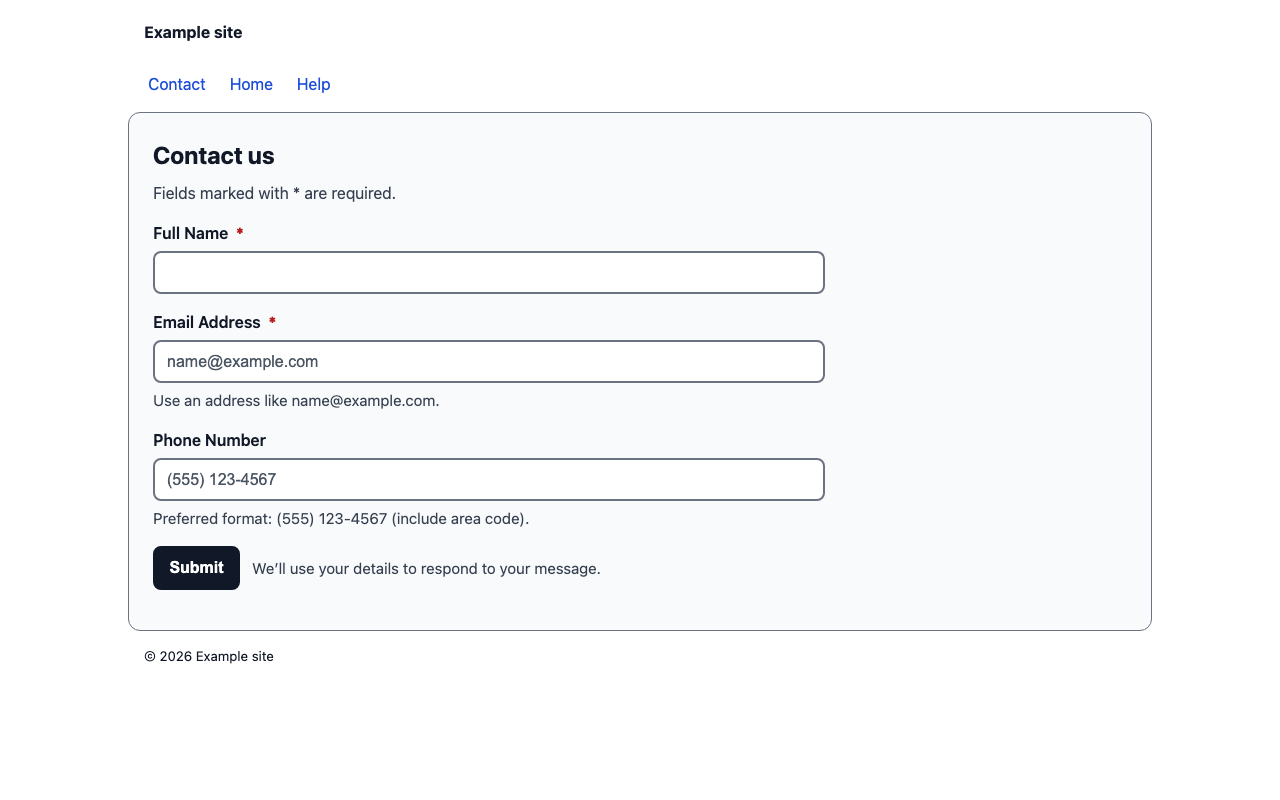Click the preferred phone format hint
1280x800 pixels.
point(340,518)
